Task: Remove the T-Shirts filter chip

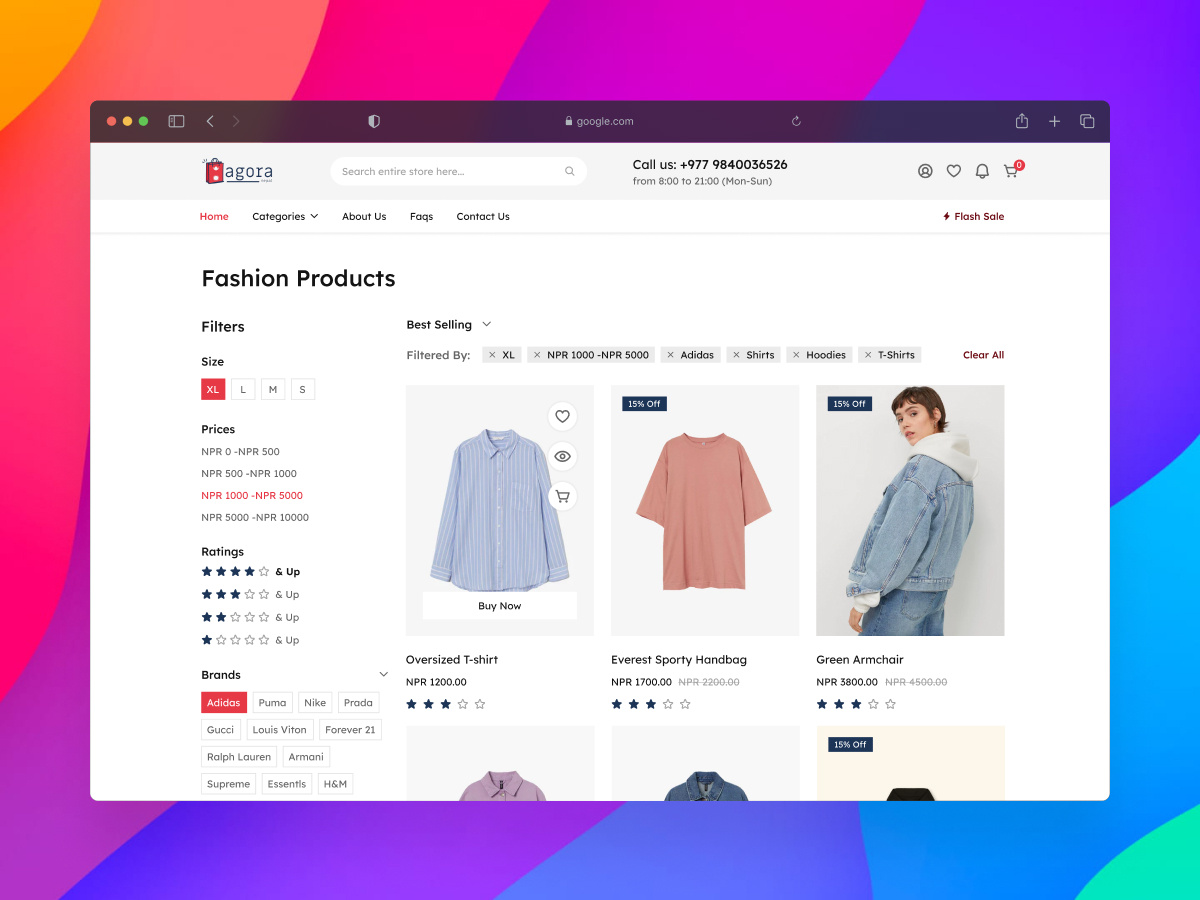Action: [868, 355]
